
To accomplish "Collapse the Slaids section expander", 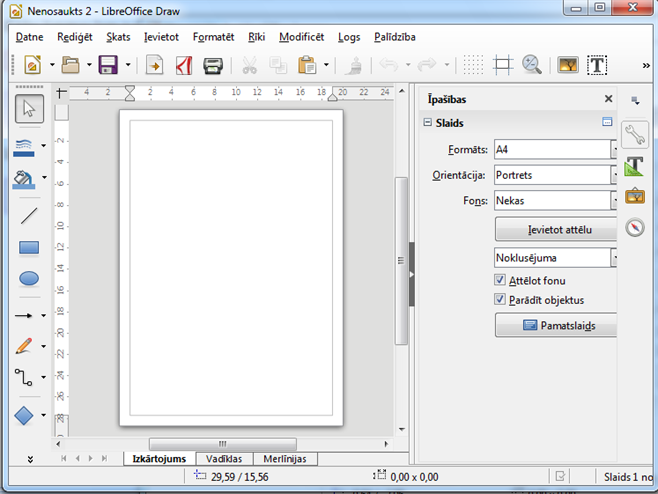I will (x=427, y=123).
